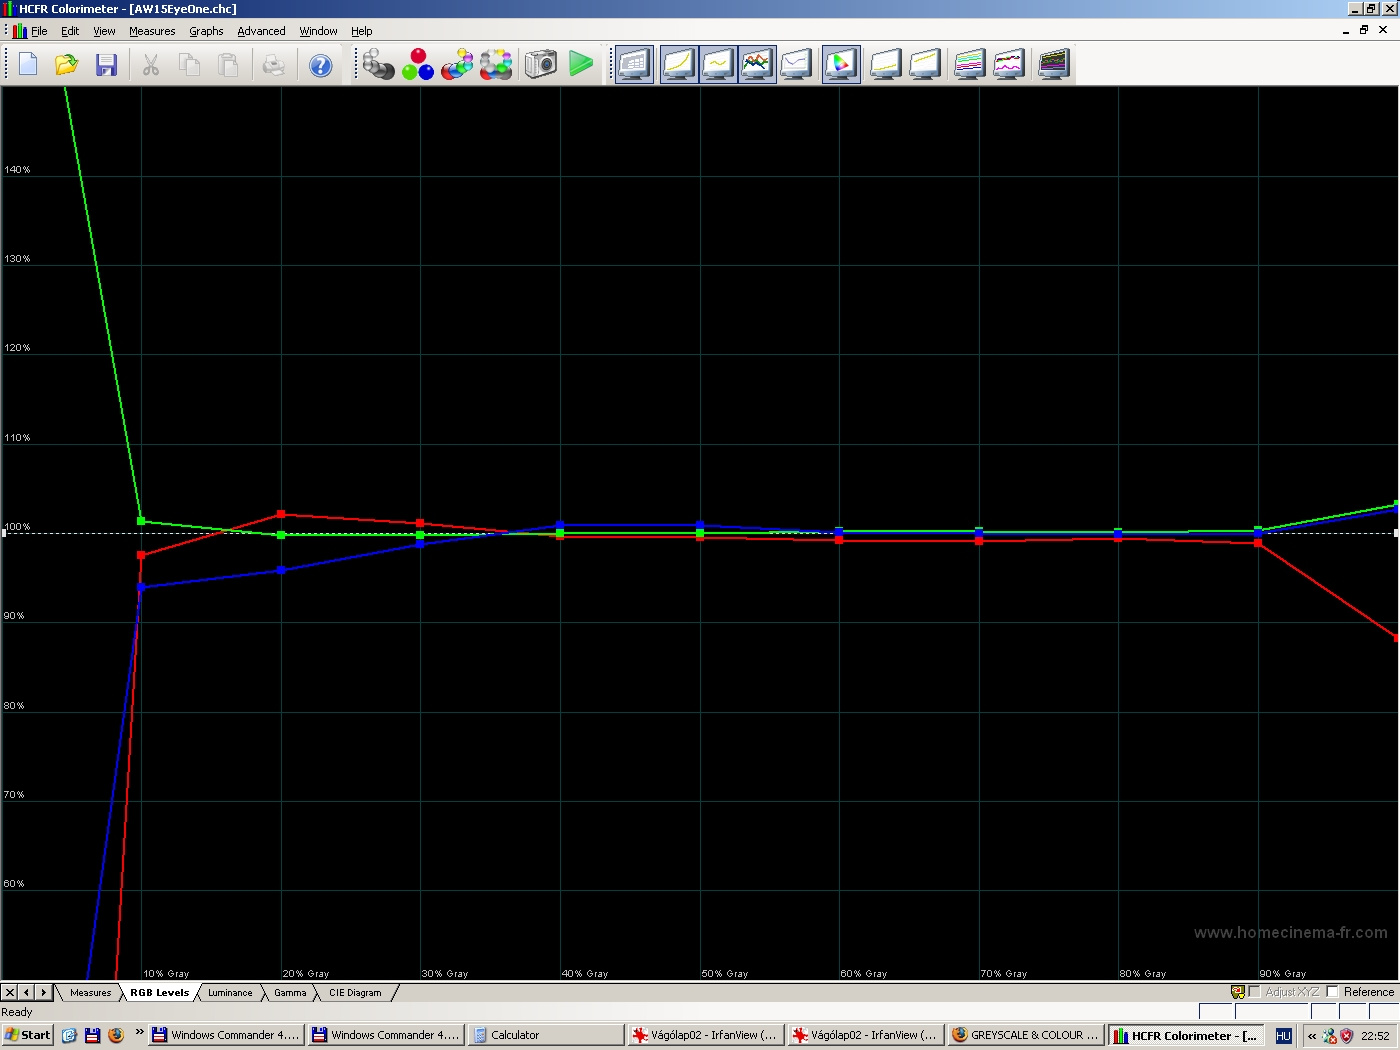This screenshot has height=1050, width=1400.
Task: Measure secondaries with multicolor spheres icon
Action: coord(457,65)
